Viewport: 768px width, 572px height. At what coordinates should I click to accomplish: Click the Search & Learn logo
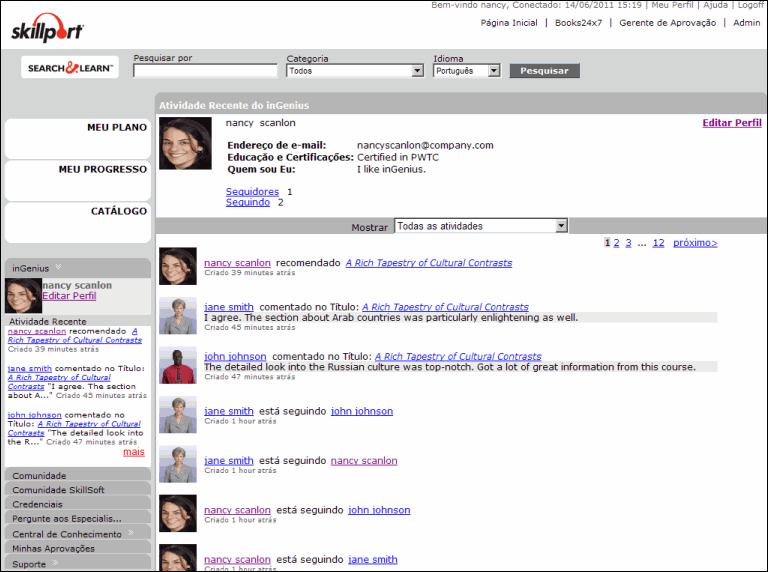point(70,68)
